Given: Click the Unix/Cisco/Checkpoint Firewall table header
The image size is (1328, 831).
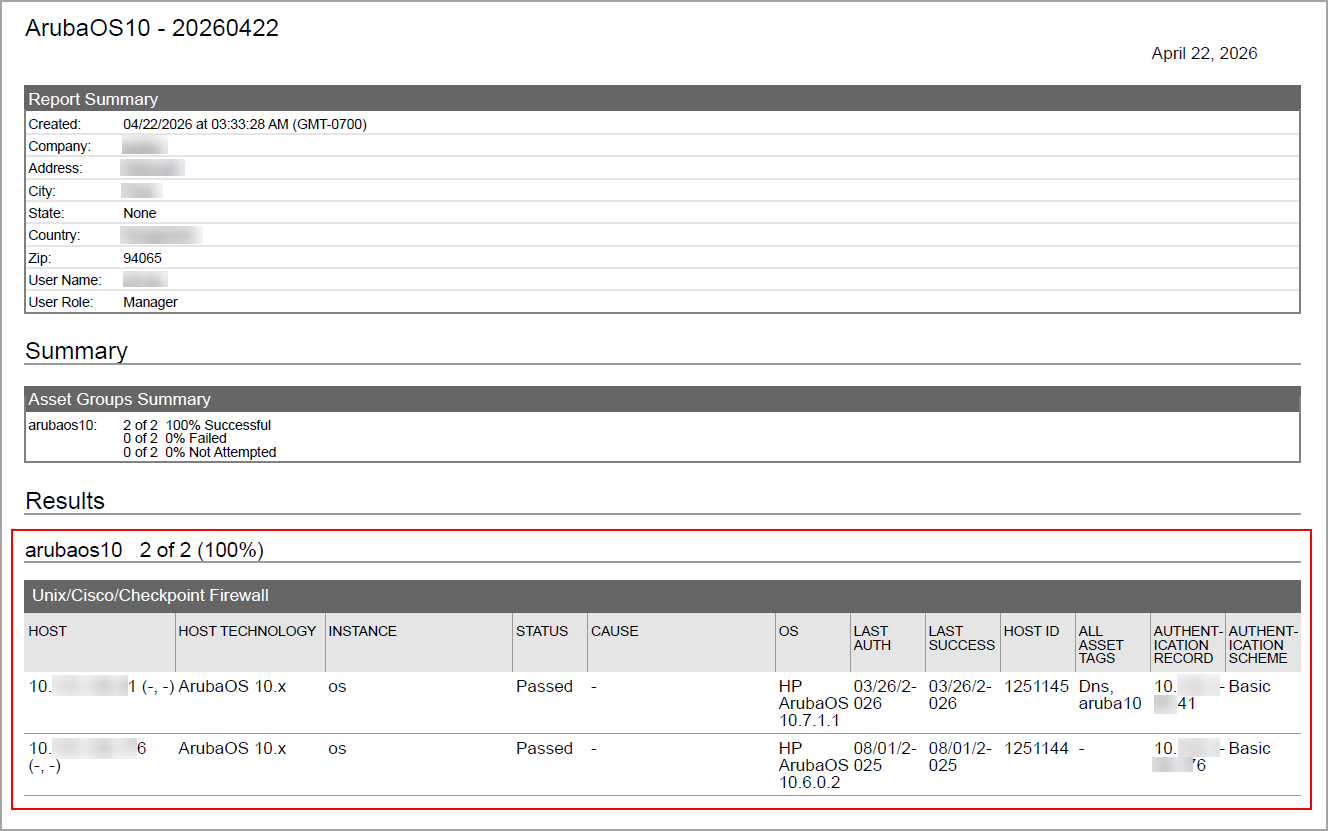Looking at the screenshot, I should pyautogui.click(x=662, y=596).
